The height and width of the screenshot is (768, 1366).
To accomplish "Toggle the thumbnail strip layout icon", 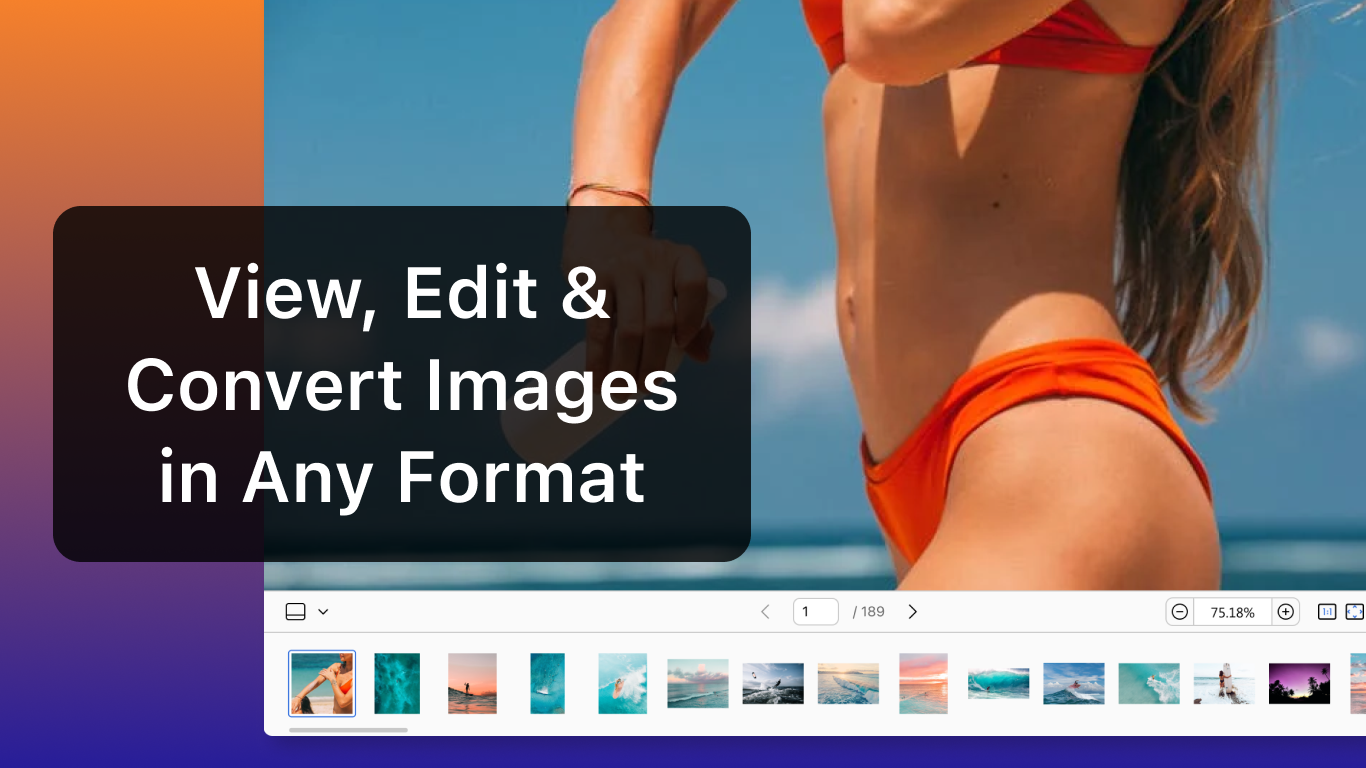I will click(295, 612).
